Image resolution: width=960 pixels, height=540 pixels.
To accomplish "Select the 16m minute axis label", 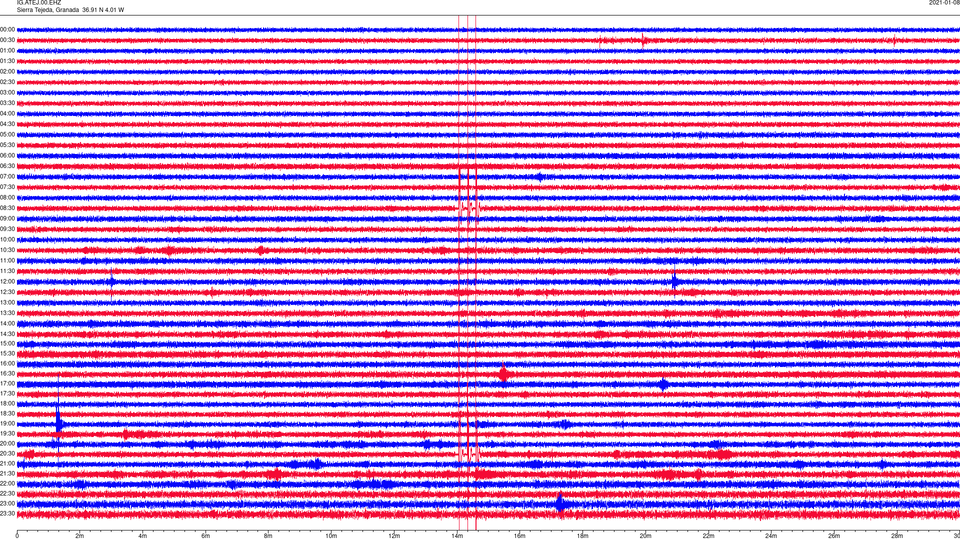I will tap(520, 536).
